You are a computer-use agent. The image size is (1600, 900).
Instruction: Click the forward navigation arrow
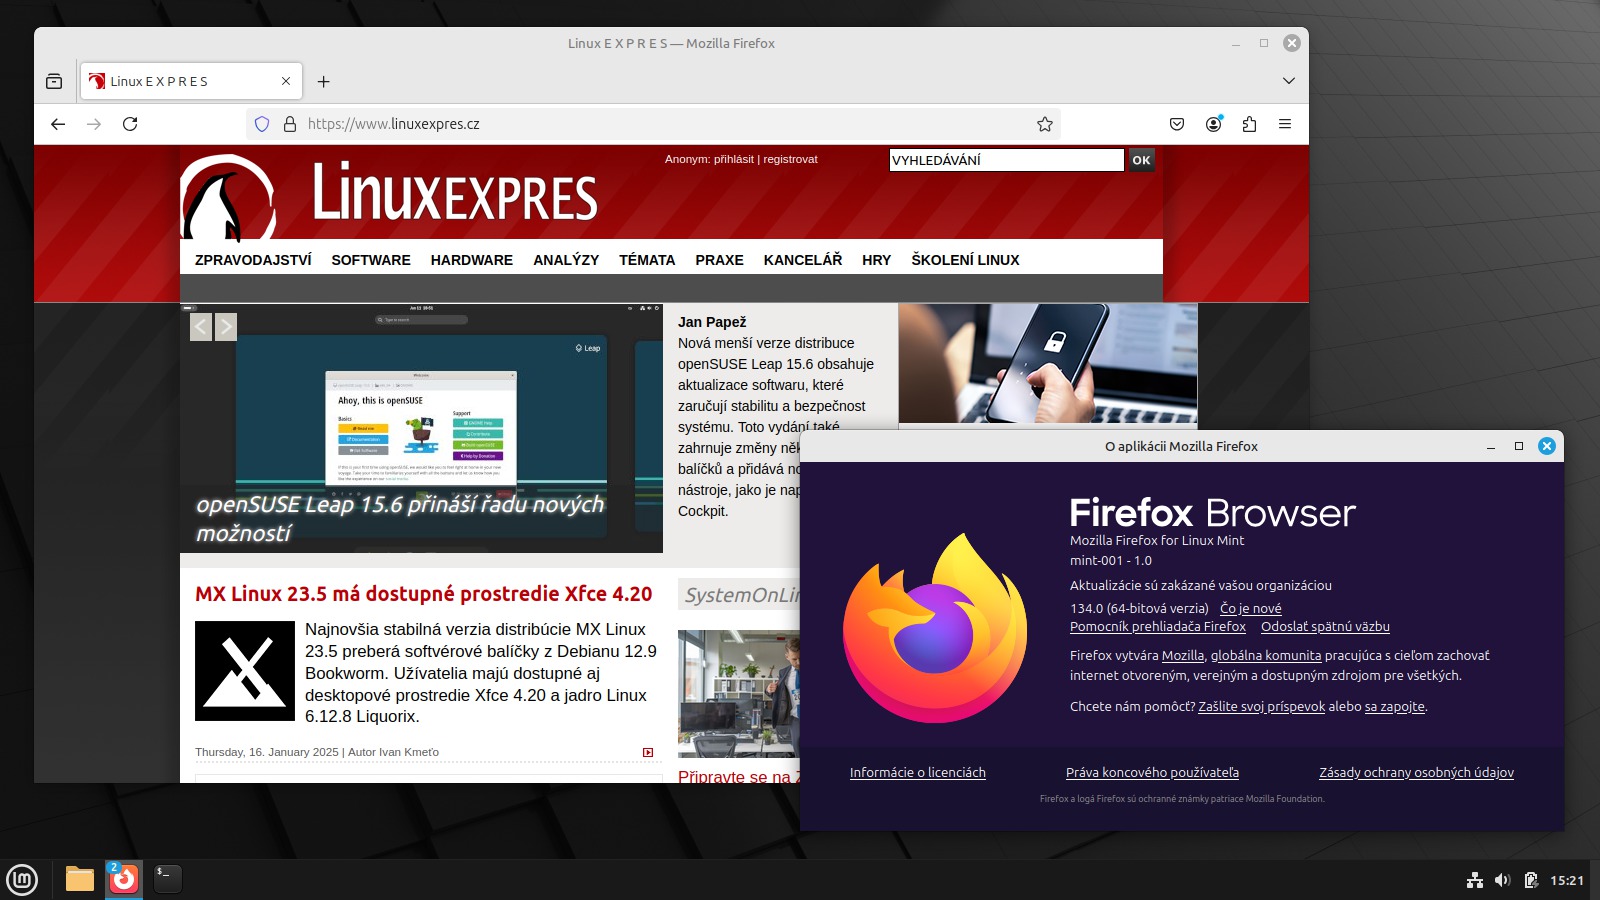94,124
